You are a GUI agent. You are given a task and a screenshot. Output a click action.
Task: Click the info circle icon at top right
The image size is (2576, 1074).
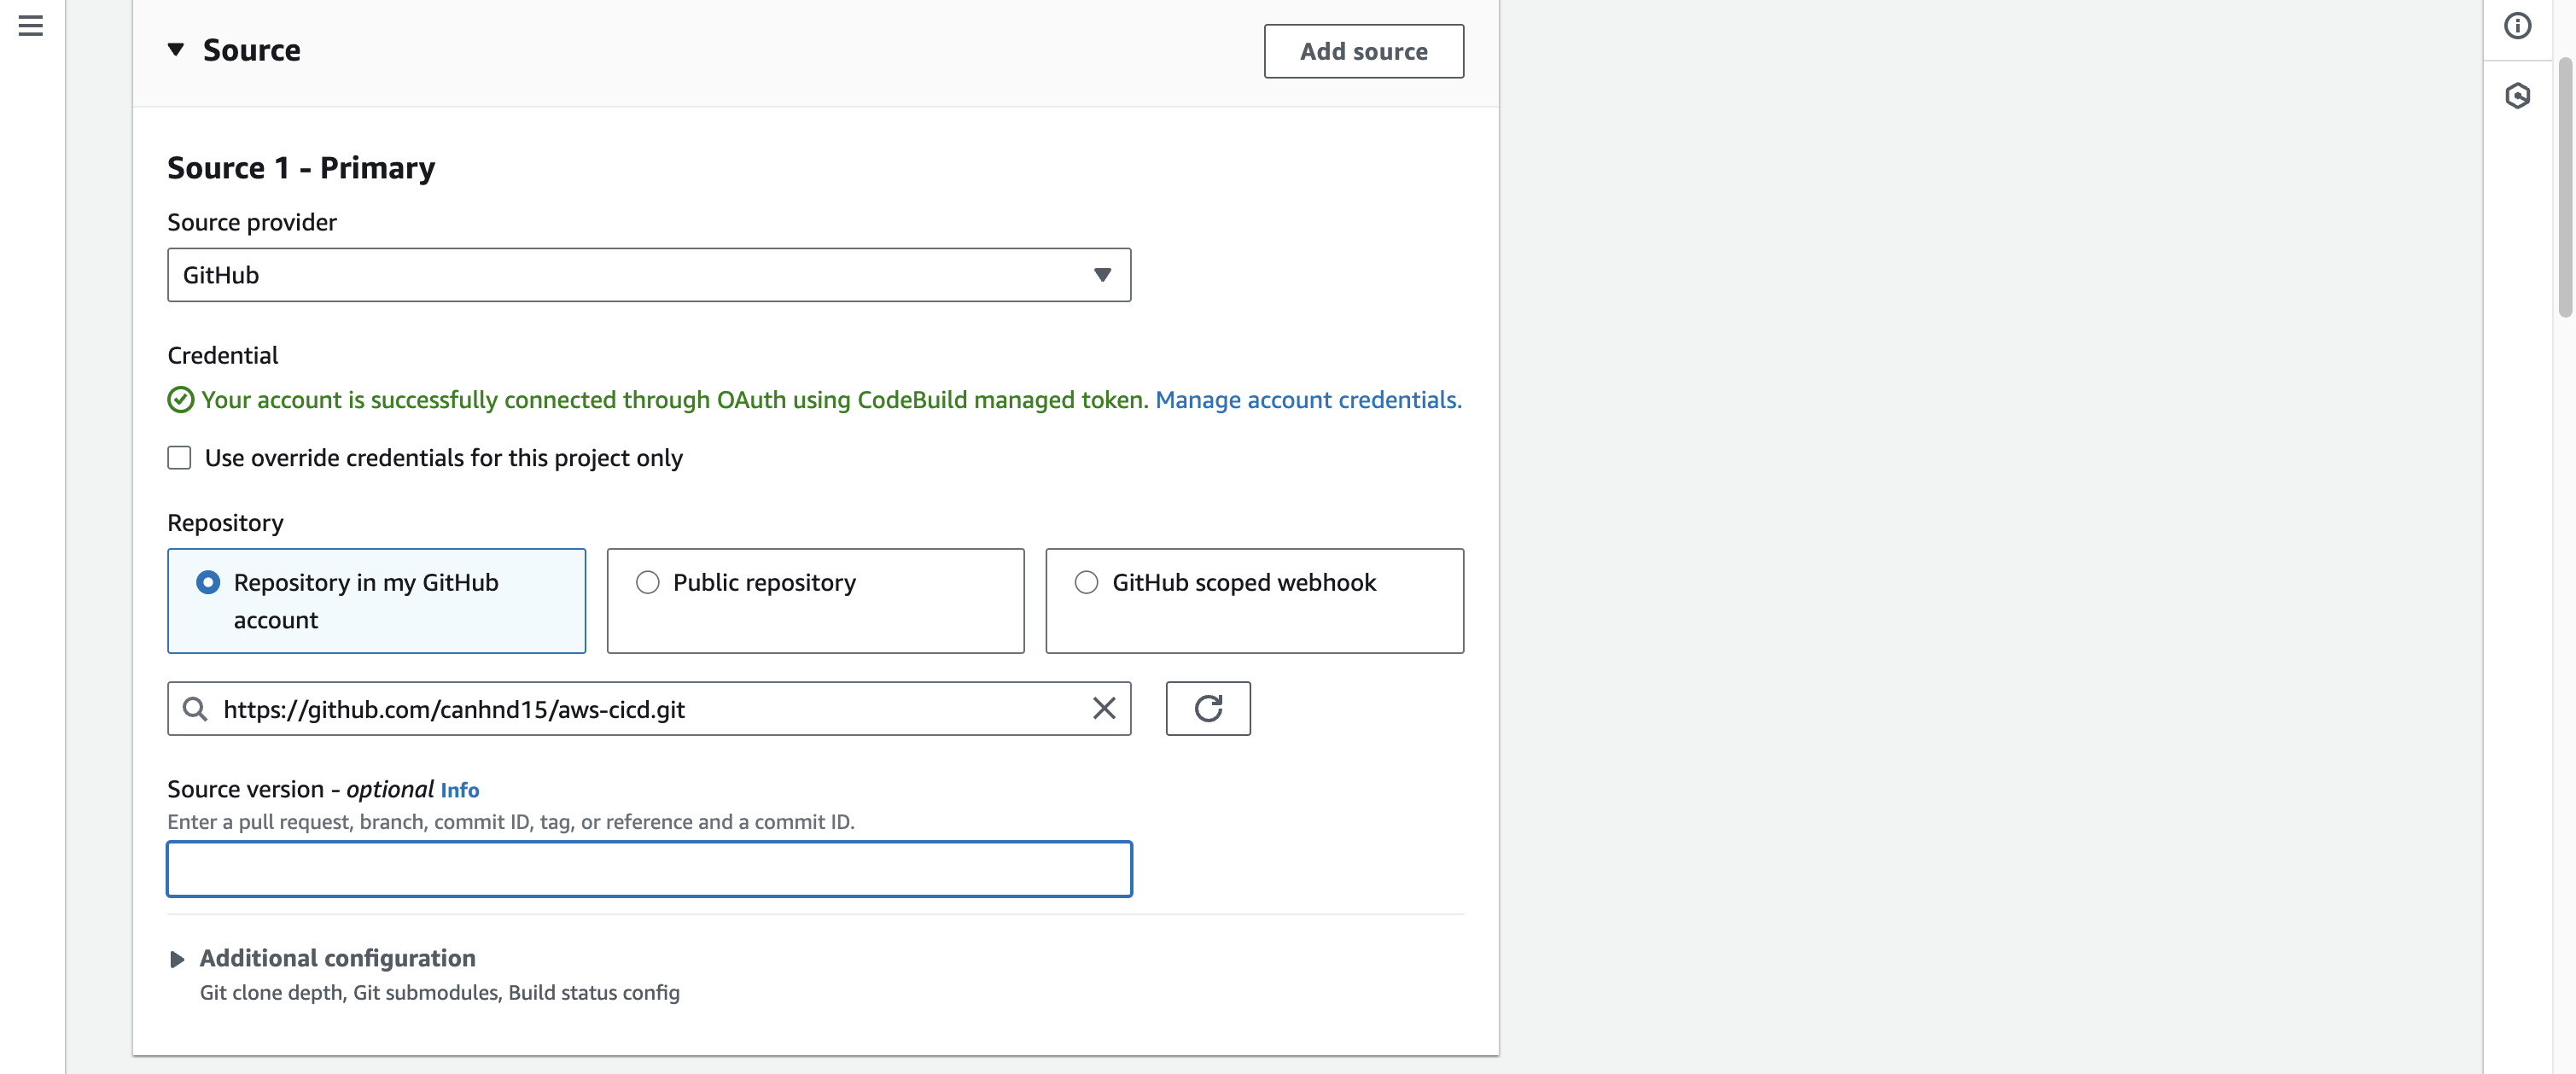2517,26
